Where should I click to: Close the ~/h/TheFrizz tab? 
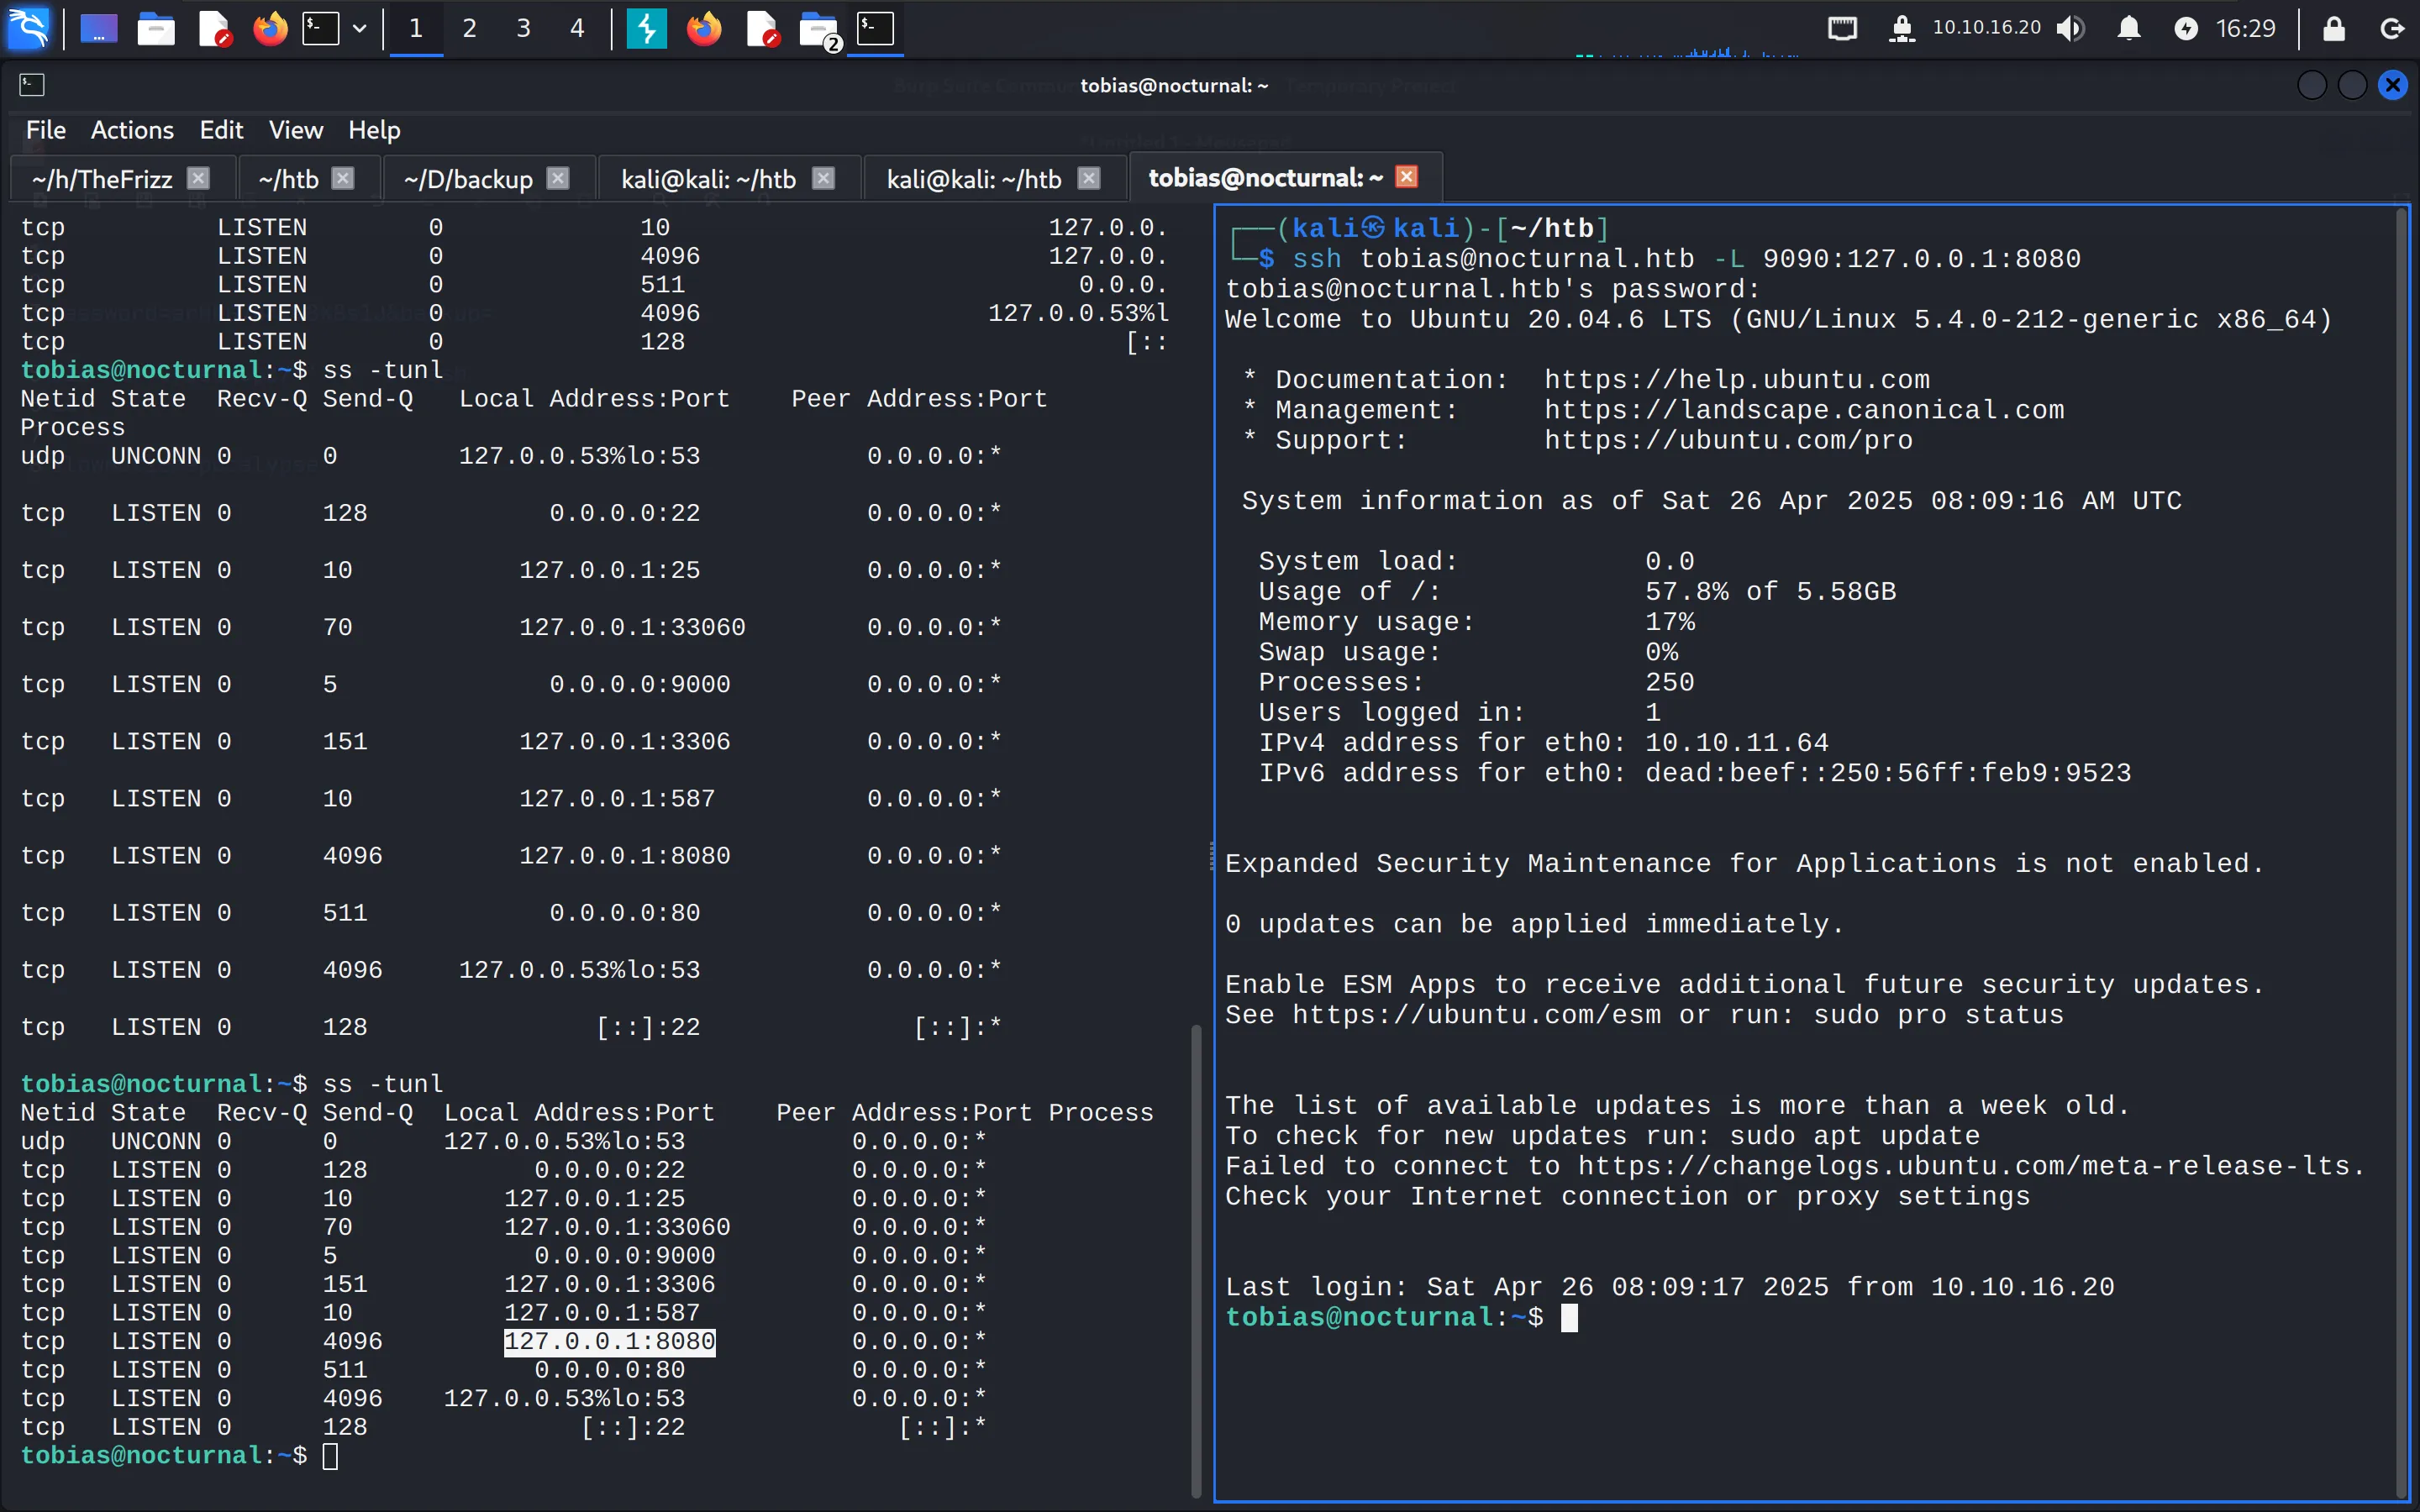[x=198, y=178]
